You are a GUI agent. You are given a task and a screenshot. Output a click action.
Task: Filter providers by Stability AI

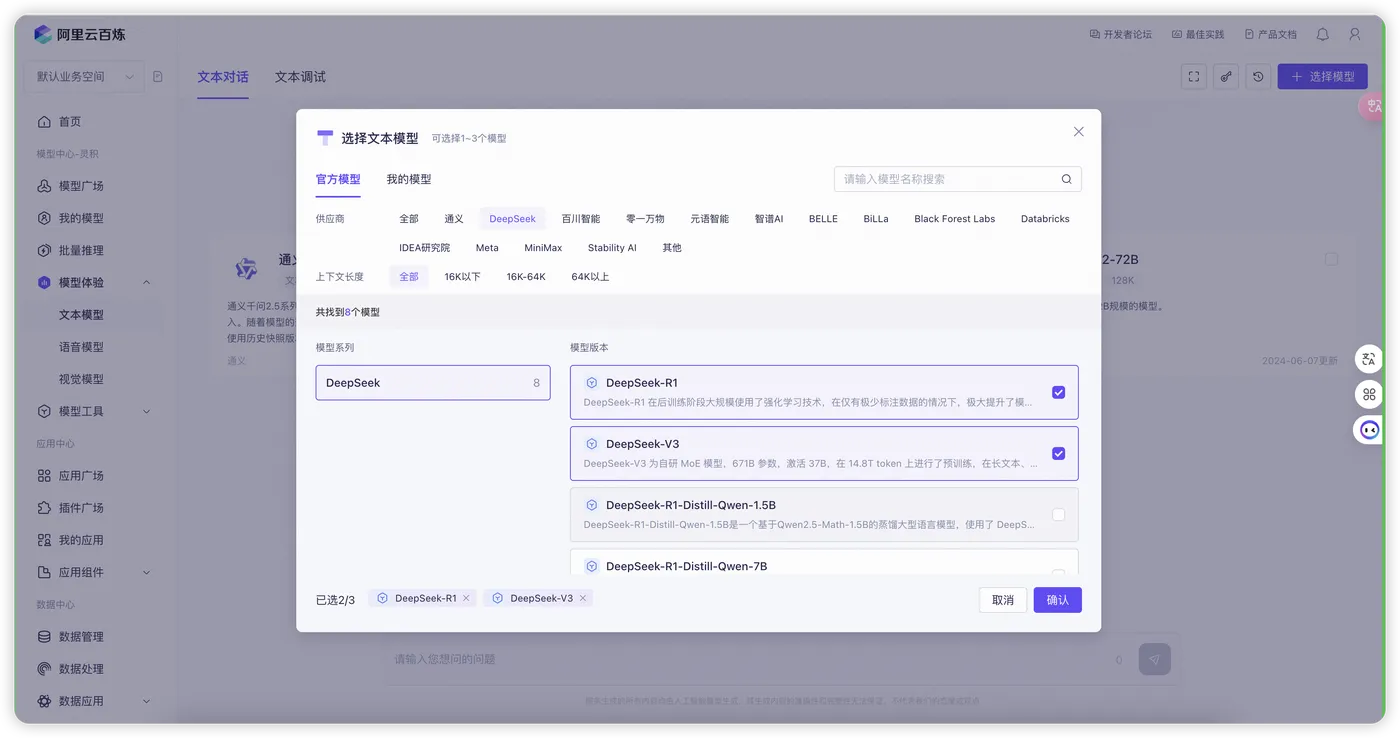pyautogui.click(x=612, y=248)
